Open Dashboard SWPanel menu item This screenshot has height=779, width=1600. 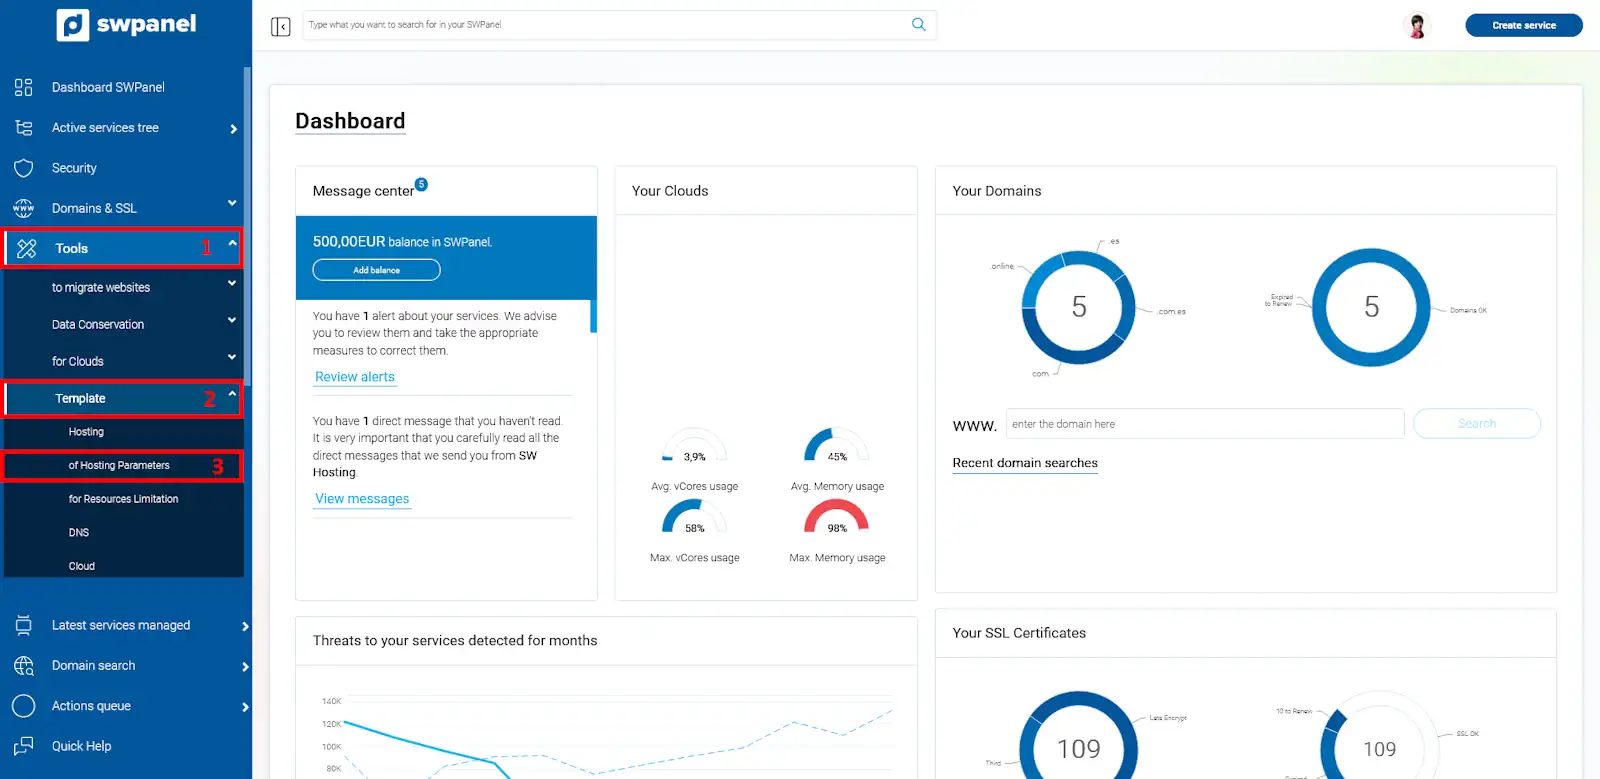[x=108, y=87]
